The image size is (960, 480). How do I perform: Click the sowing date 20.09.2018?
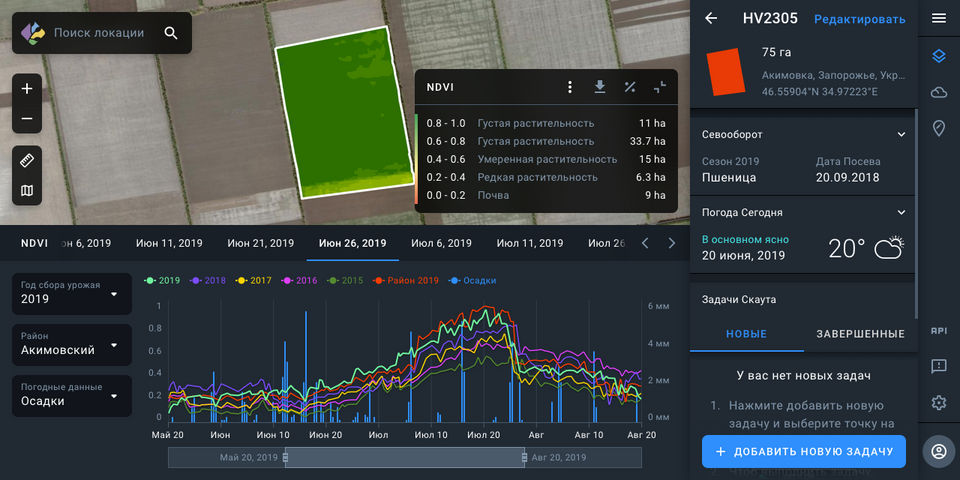click(847, 178)
